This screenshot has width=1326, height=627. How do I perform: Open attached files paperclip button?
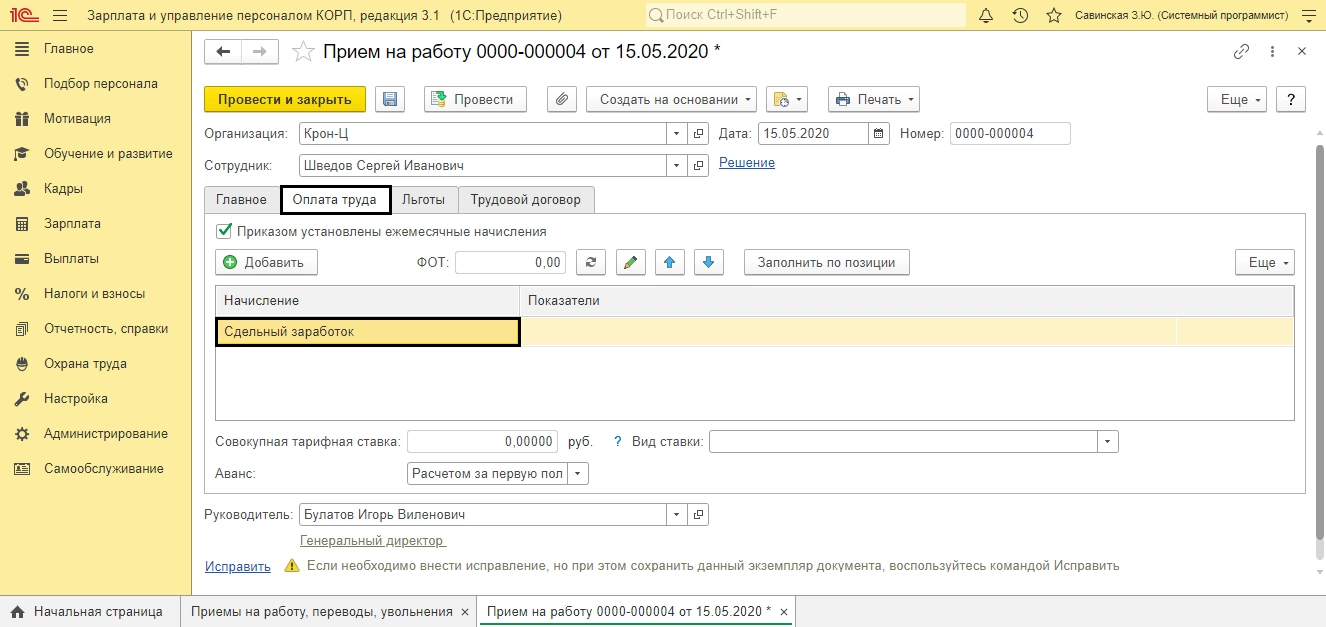[562, 99]
